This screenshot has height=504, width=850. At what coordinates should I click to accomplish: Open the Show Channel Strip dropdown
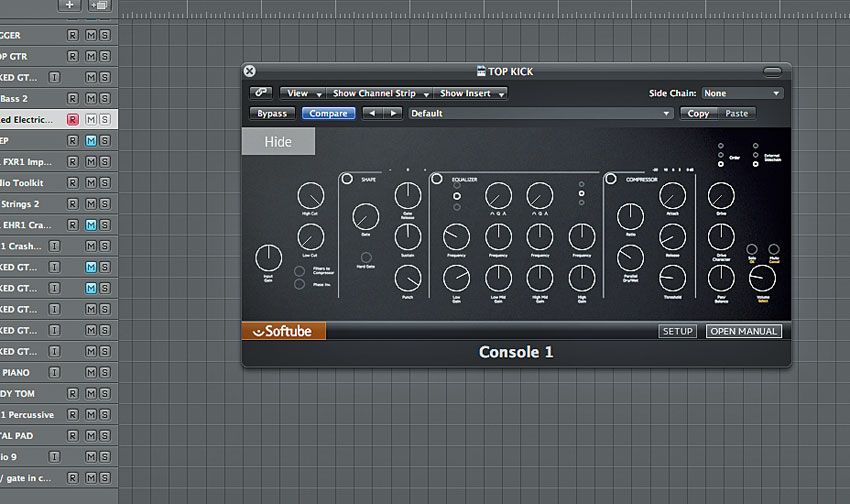379,93
